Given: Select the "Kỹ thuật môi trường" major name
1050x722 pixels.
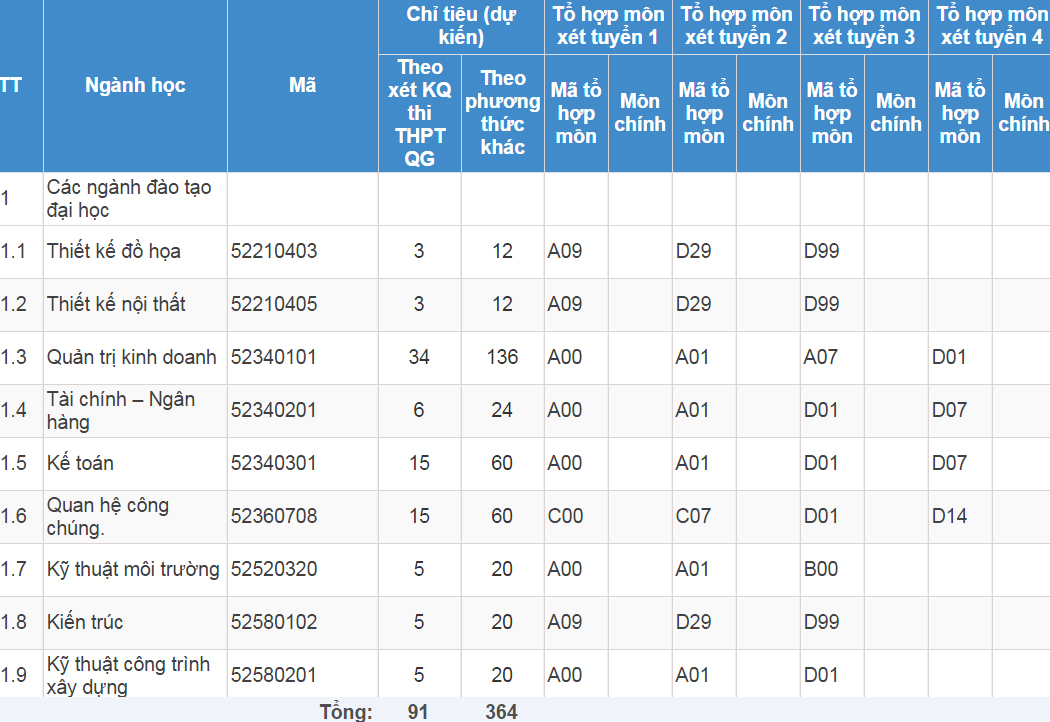Looking at the screenshot, I should pyautogui.click(x=133, y=569).
